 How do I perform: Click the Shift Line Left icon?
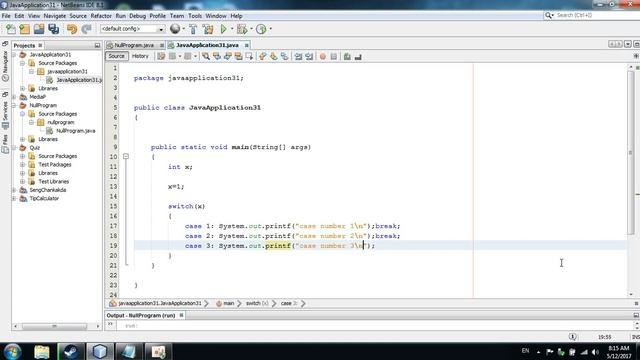(x=298, y=57)
